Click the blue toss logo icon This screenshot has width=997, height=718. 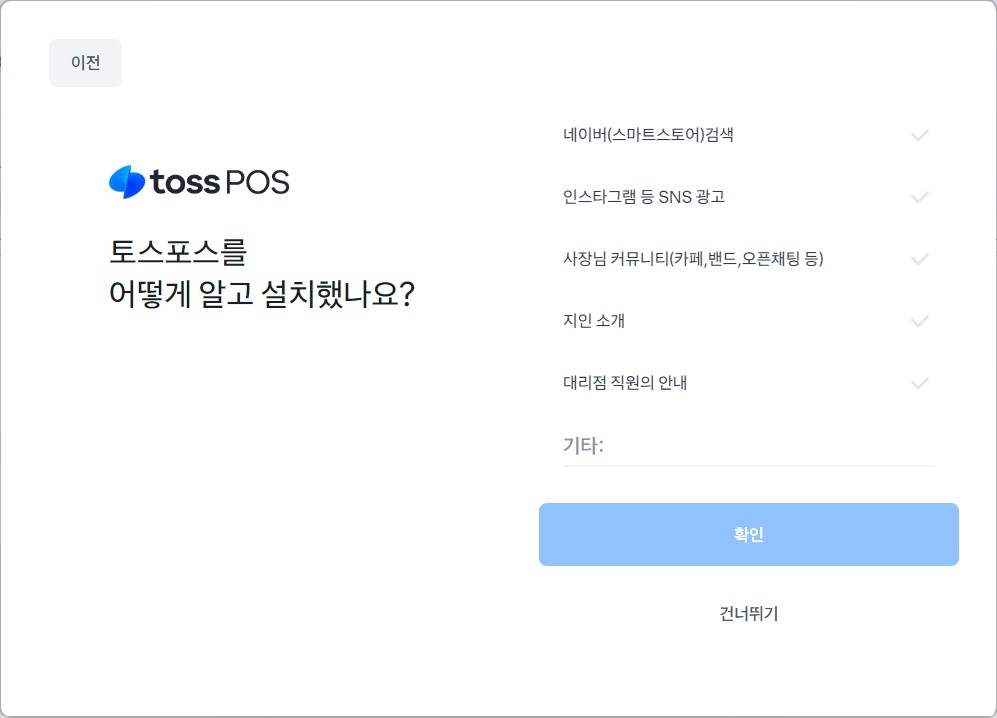(127, 181)
